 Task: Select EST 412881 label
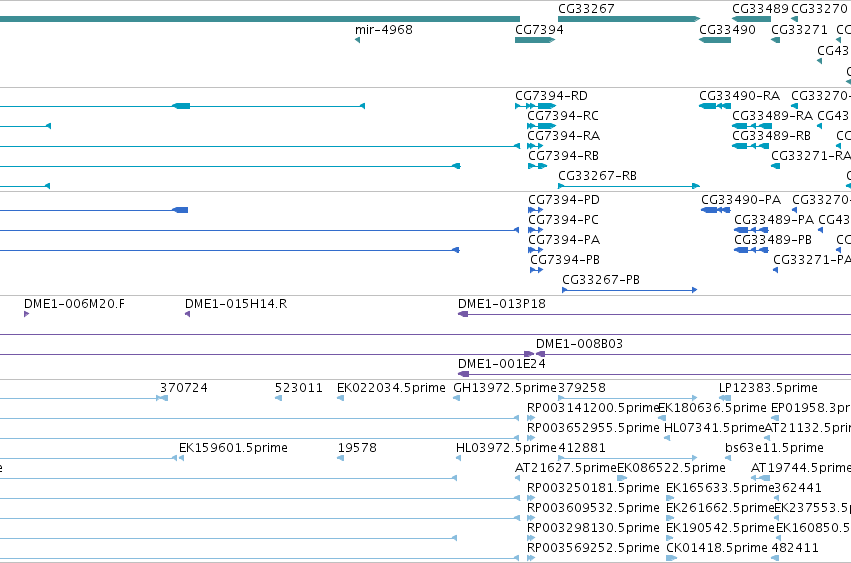[582, 448]
